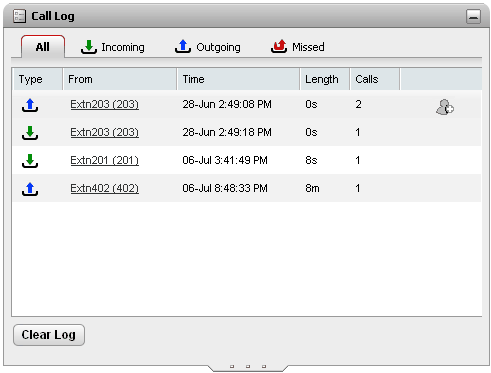Select the 06-Jul 3:41:49 PM time cell
The image size is (491, 373).
point(225,160)
